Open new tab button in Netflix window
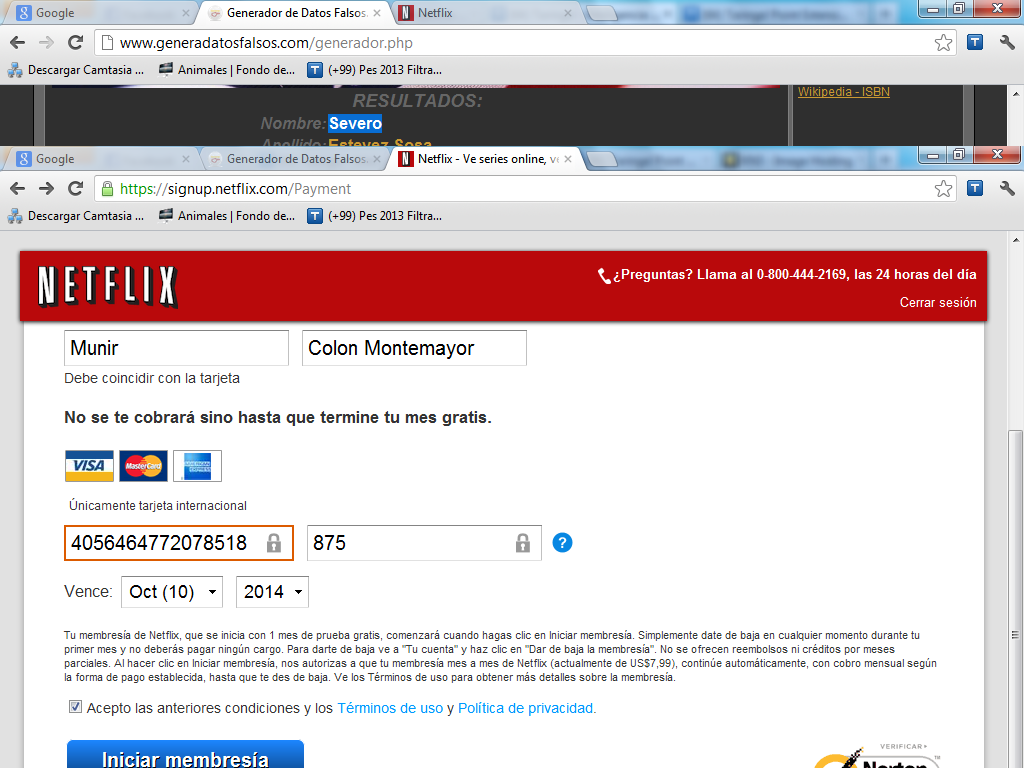Image resolution: width=1024 pixels, height=768 pixels. coord(601,159)
